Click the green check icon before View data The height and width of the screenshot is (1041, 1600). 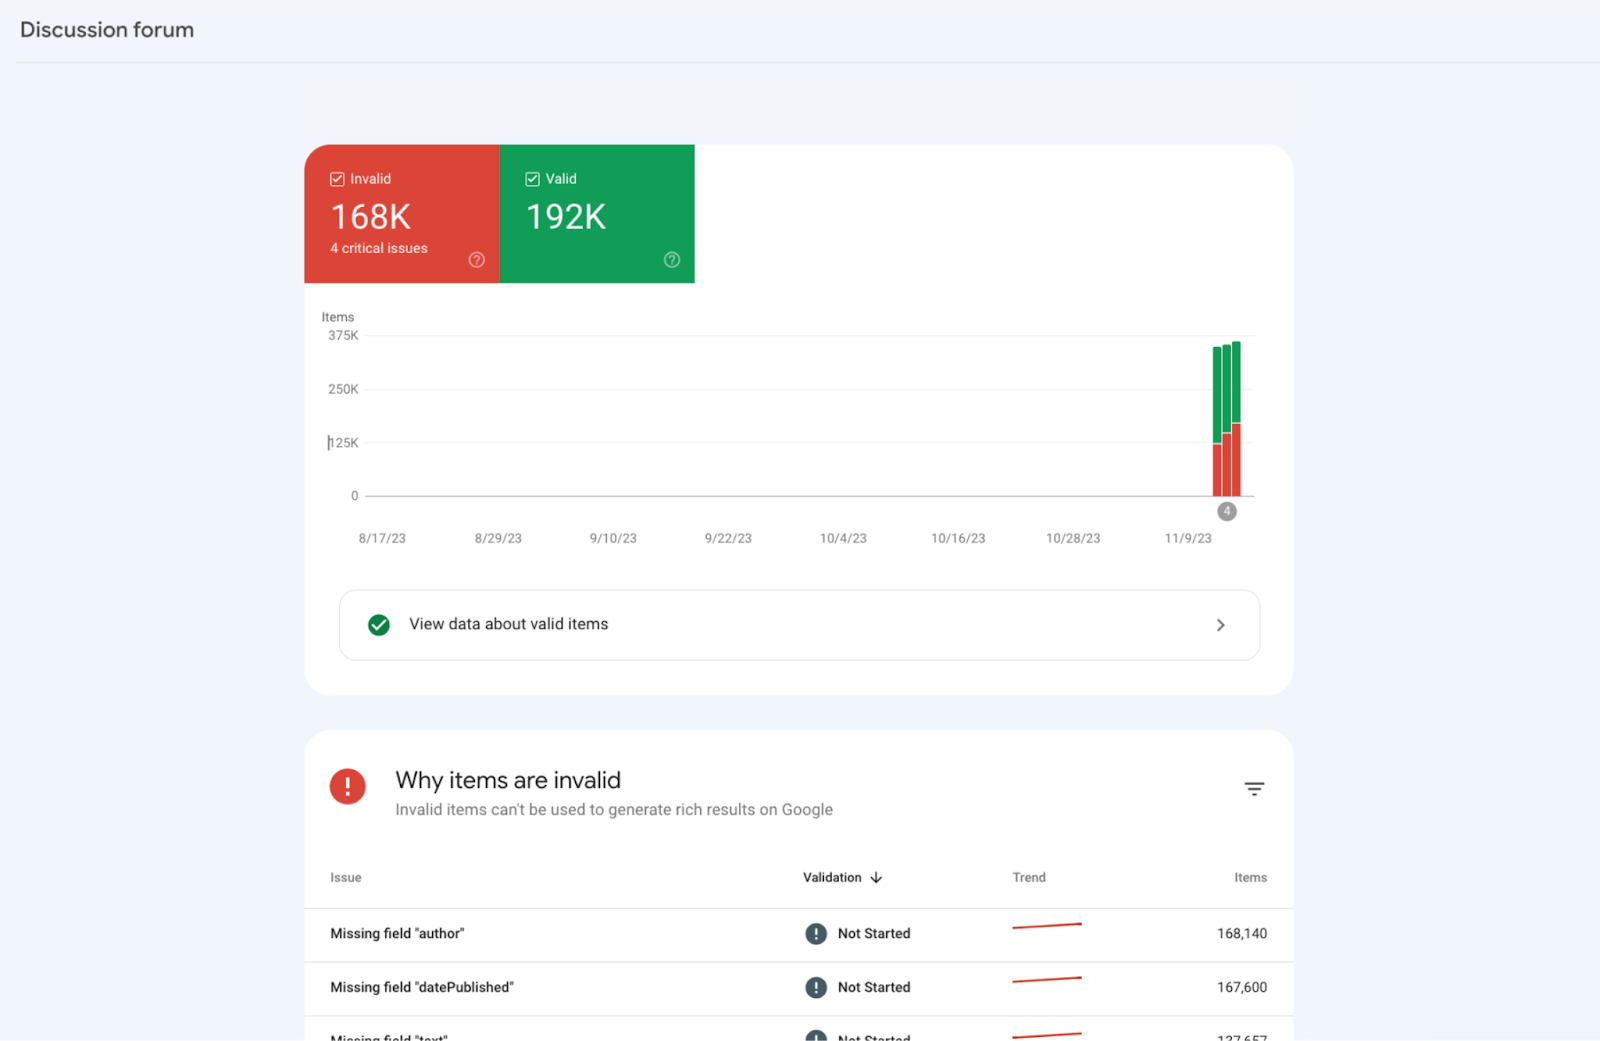[x=378, y=624]
